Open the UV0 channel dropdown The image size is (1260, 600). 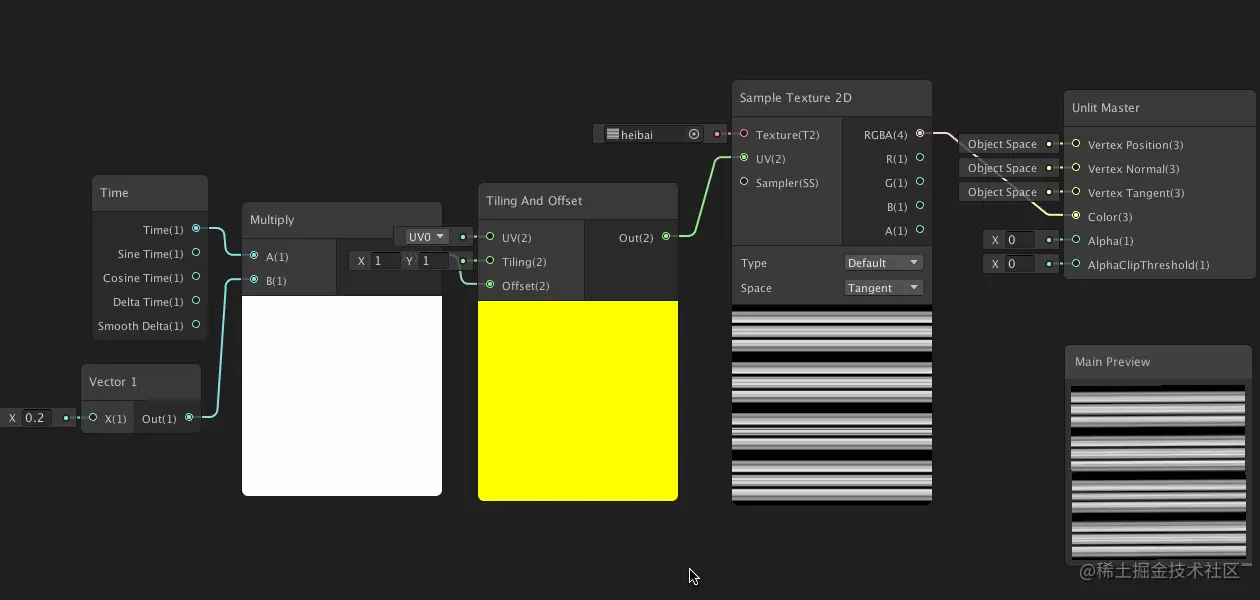427,237
